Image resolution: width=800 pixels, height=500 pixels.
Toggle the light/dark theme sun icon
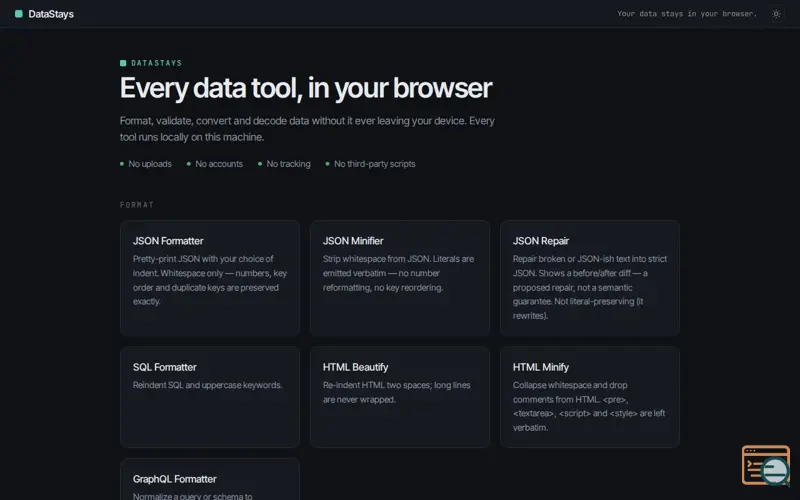click(x=776, y=14)
